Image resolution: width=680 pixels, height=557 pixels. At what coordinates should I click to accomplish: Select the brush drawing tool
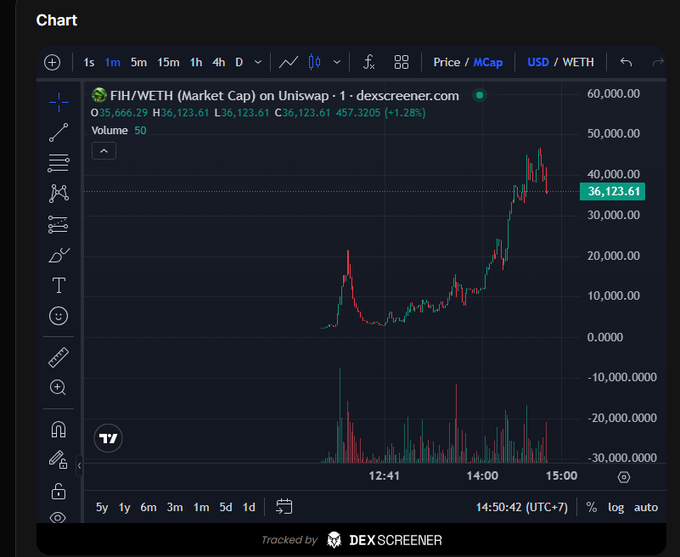(x=59, y=255)
